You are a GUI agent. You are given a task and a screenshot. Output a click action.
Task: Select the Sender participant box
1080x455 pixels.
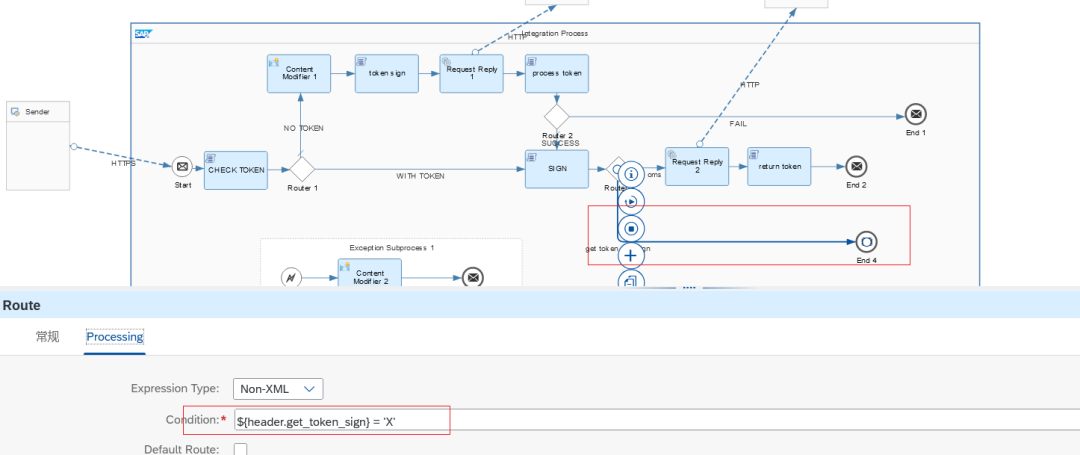(38, 146)
